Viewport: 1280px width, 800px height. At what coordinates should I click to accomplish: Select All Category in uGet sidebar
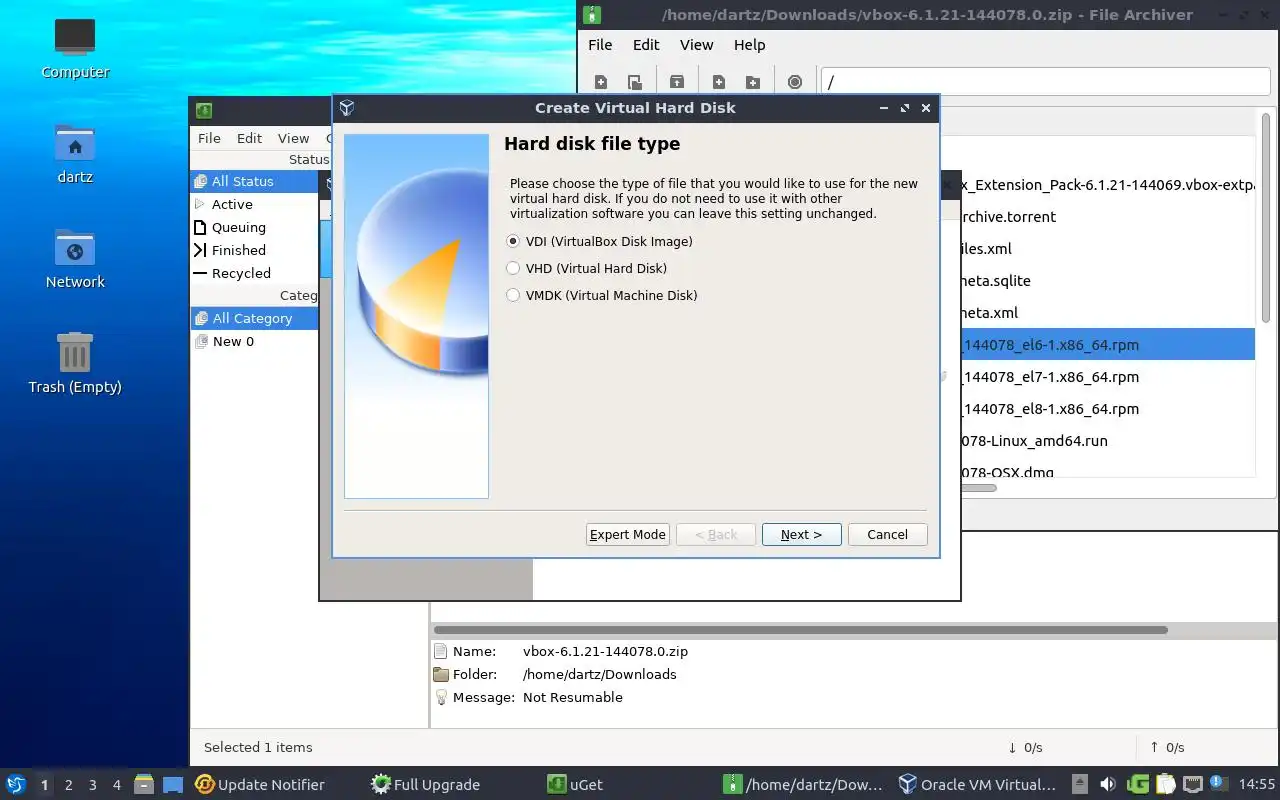pyautogui.click(x=254, y=318)
